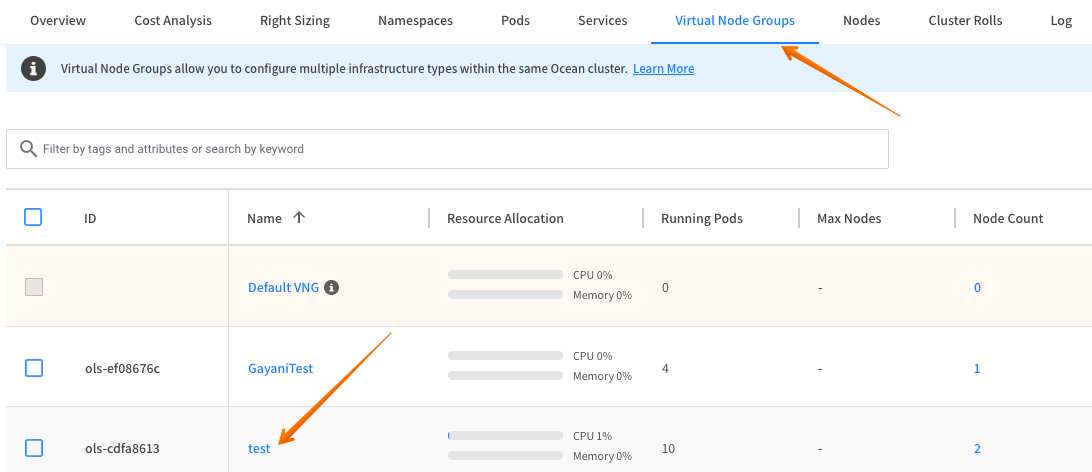This screenshot has height=472, width=1092.
Task: Click the sort arrow next to Name
Action: pos(299,218)
